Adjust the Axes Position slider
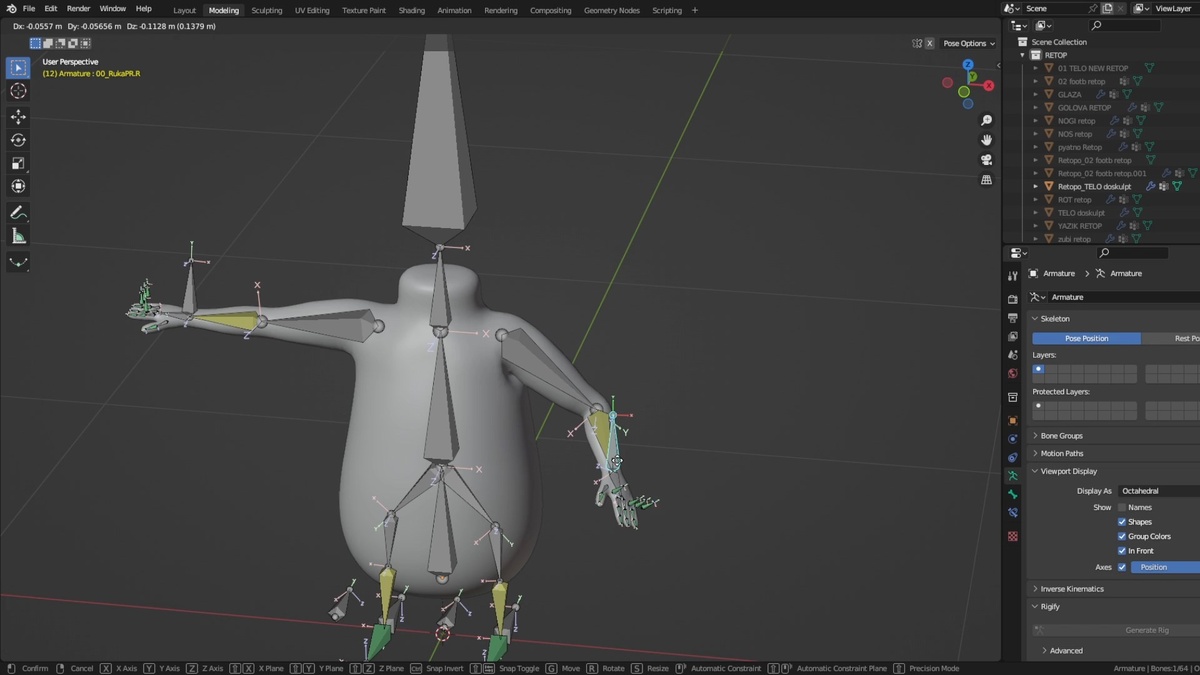Image resolution: width=1200 pixels, height=675 pixels. (x=1165, y=567)
